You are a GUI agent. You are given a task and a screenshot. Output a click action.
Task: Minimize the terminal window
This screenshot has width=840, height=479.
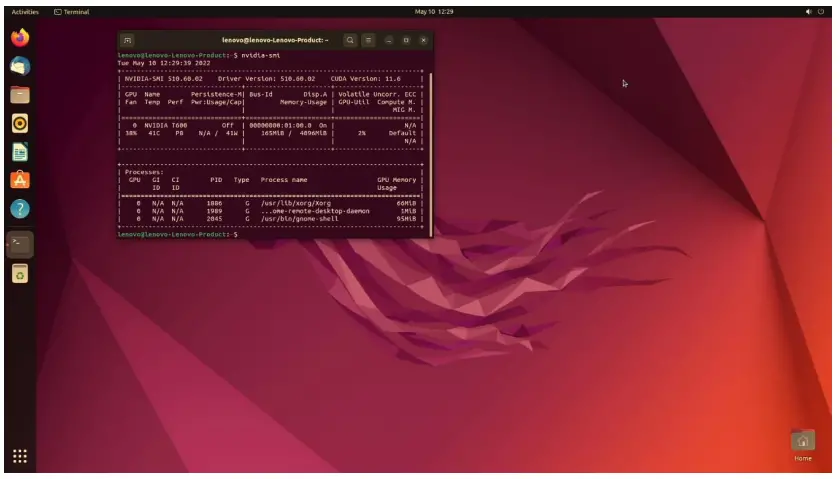tap(389, 40)
